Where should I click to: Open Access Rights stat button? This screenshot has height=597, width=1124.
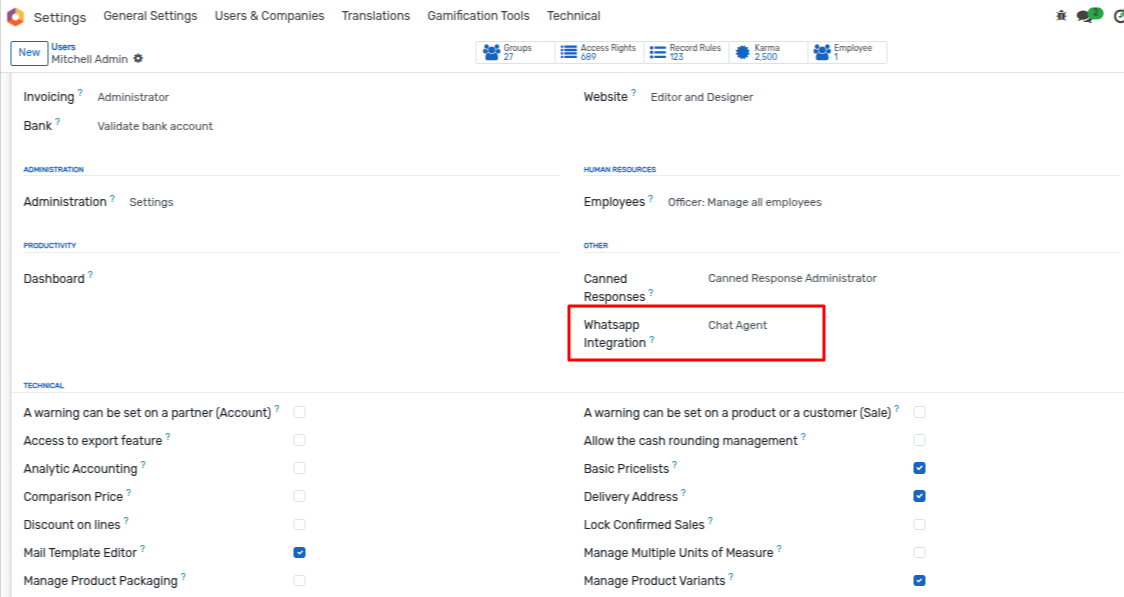(598, 53)
